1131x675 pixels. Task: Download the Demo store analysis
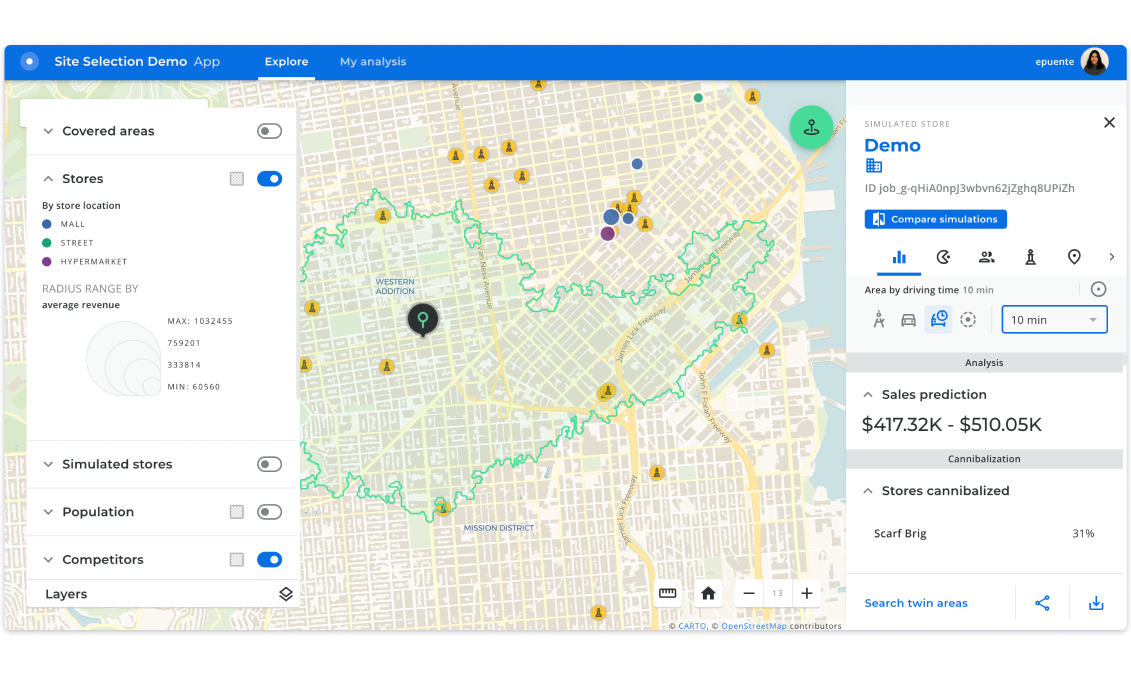click(1096, 603)
